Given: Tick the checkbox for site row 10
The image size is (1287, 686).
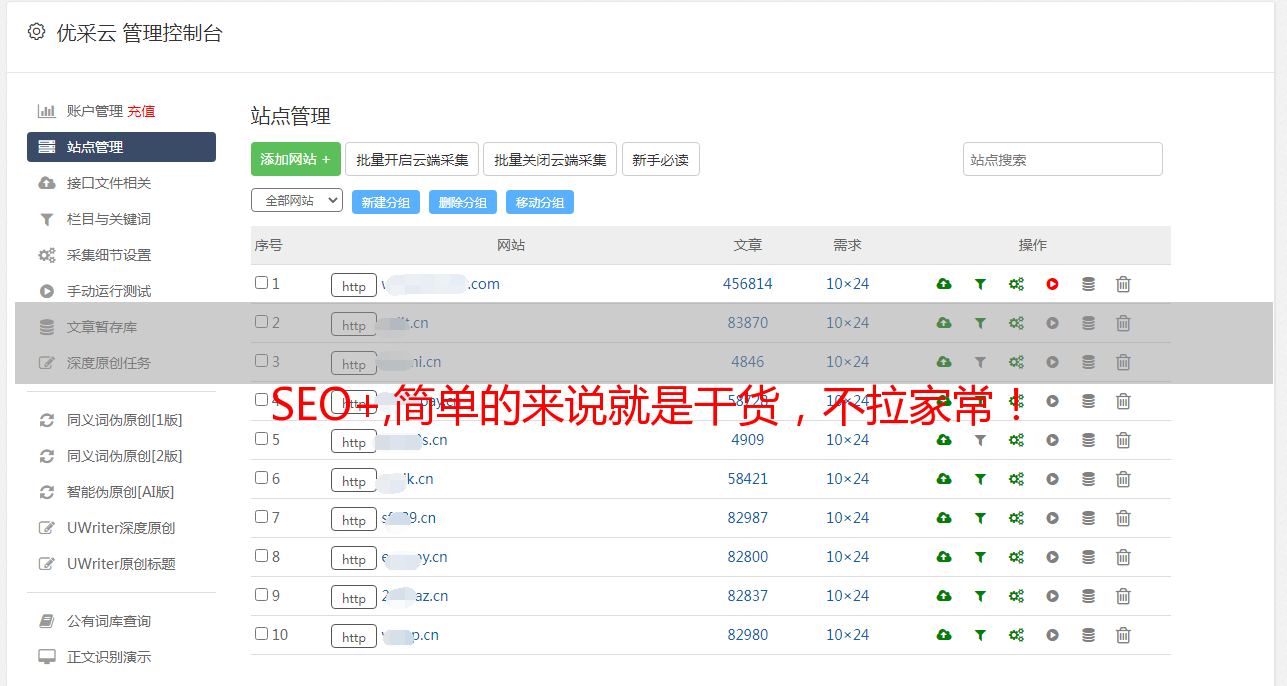Looking at the screenshot, I should pos(261,634).
